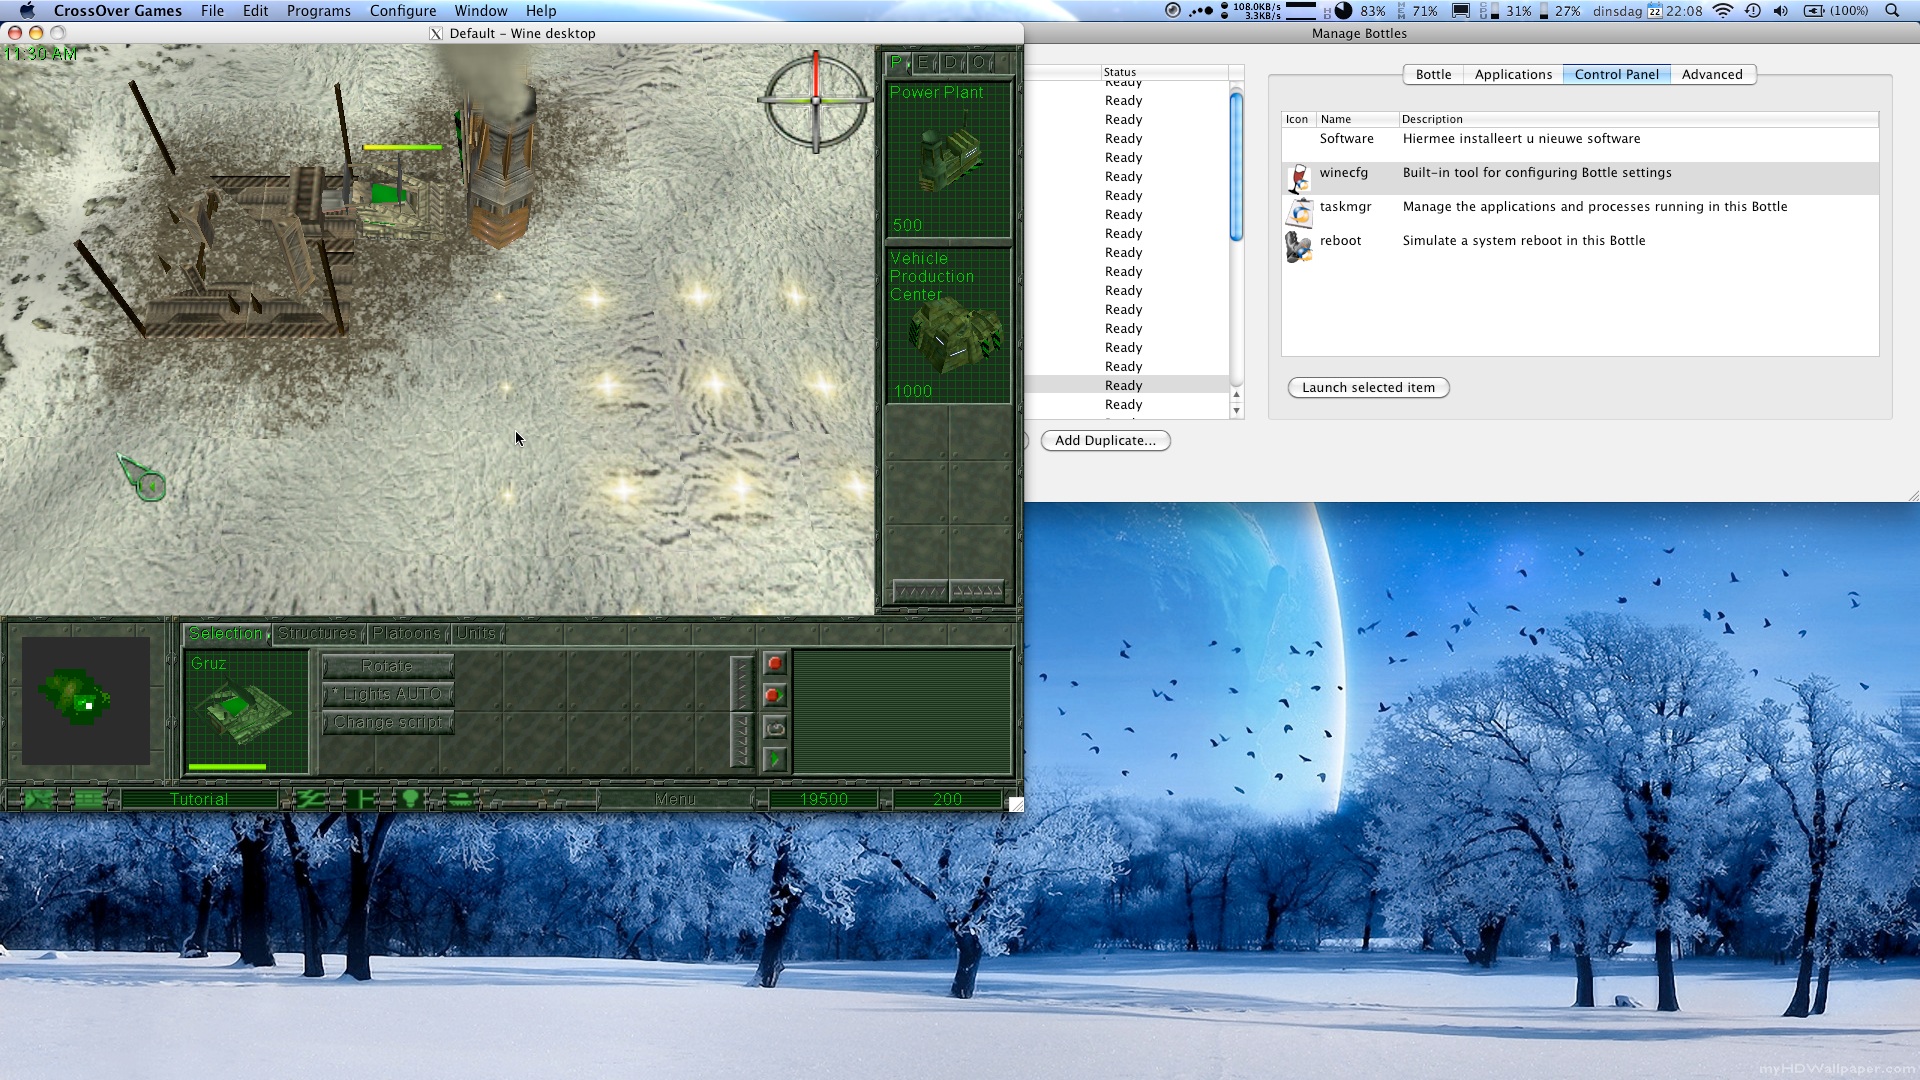1920x1080 pixels.
Task: Toggle the Lights AUTO command
Action: (388, 694)
